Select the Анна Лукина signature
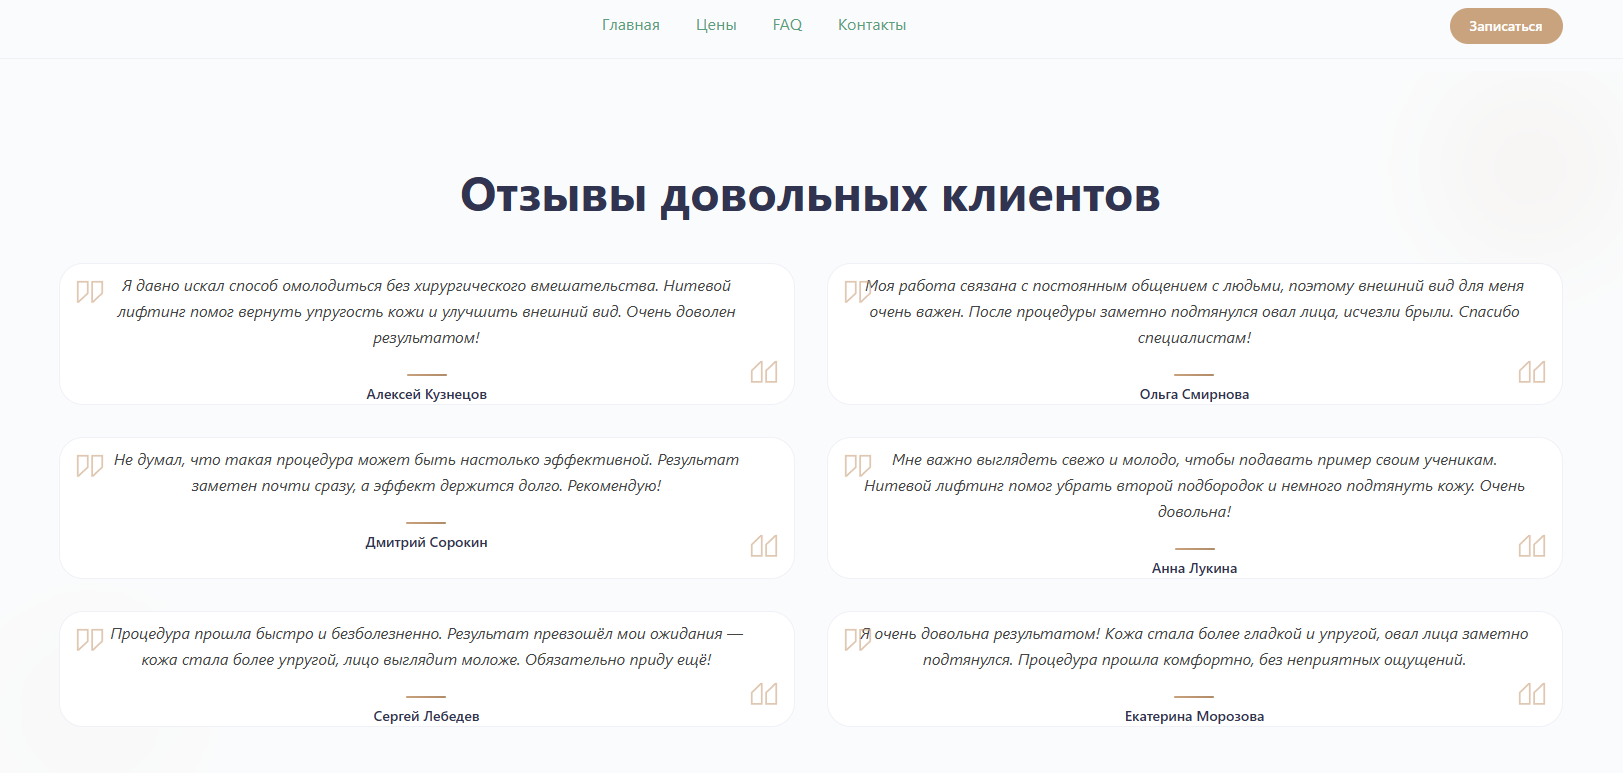Image resolution: width=1623 pixels, height=773 pixels. coord(1194,568)
